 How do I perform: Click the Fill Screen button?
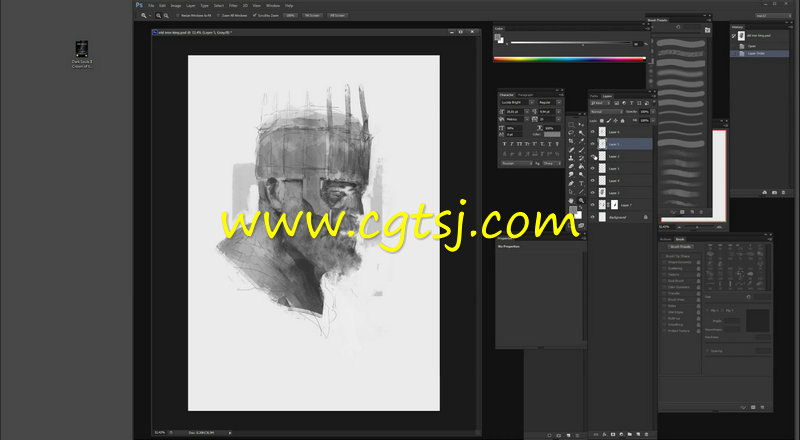337,15
